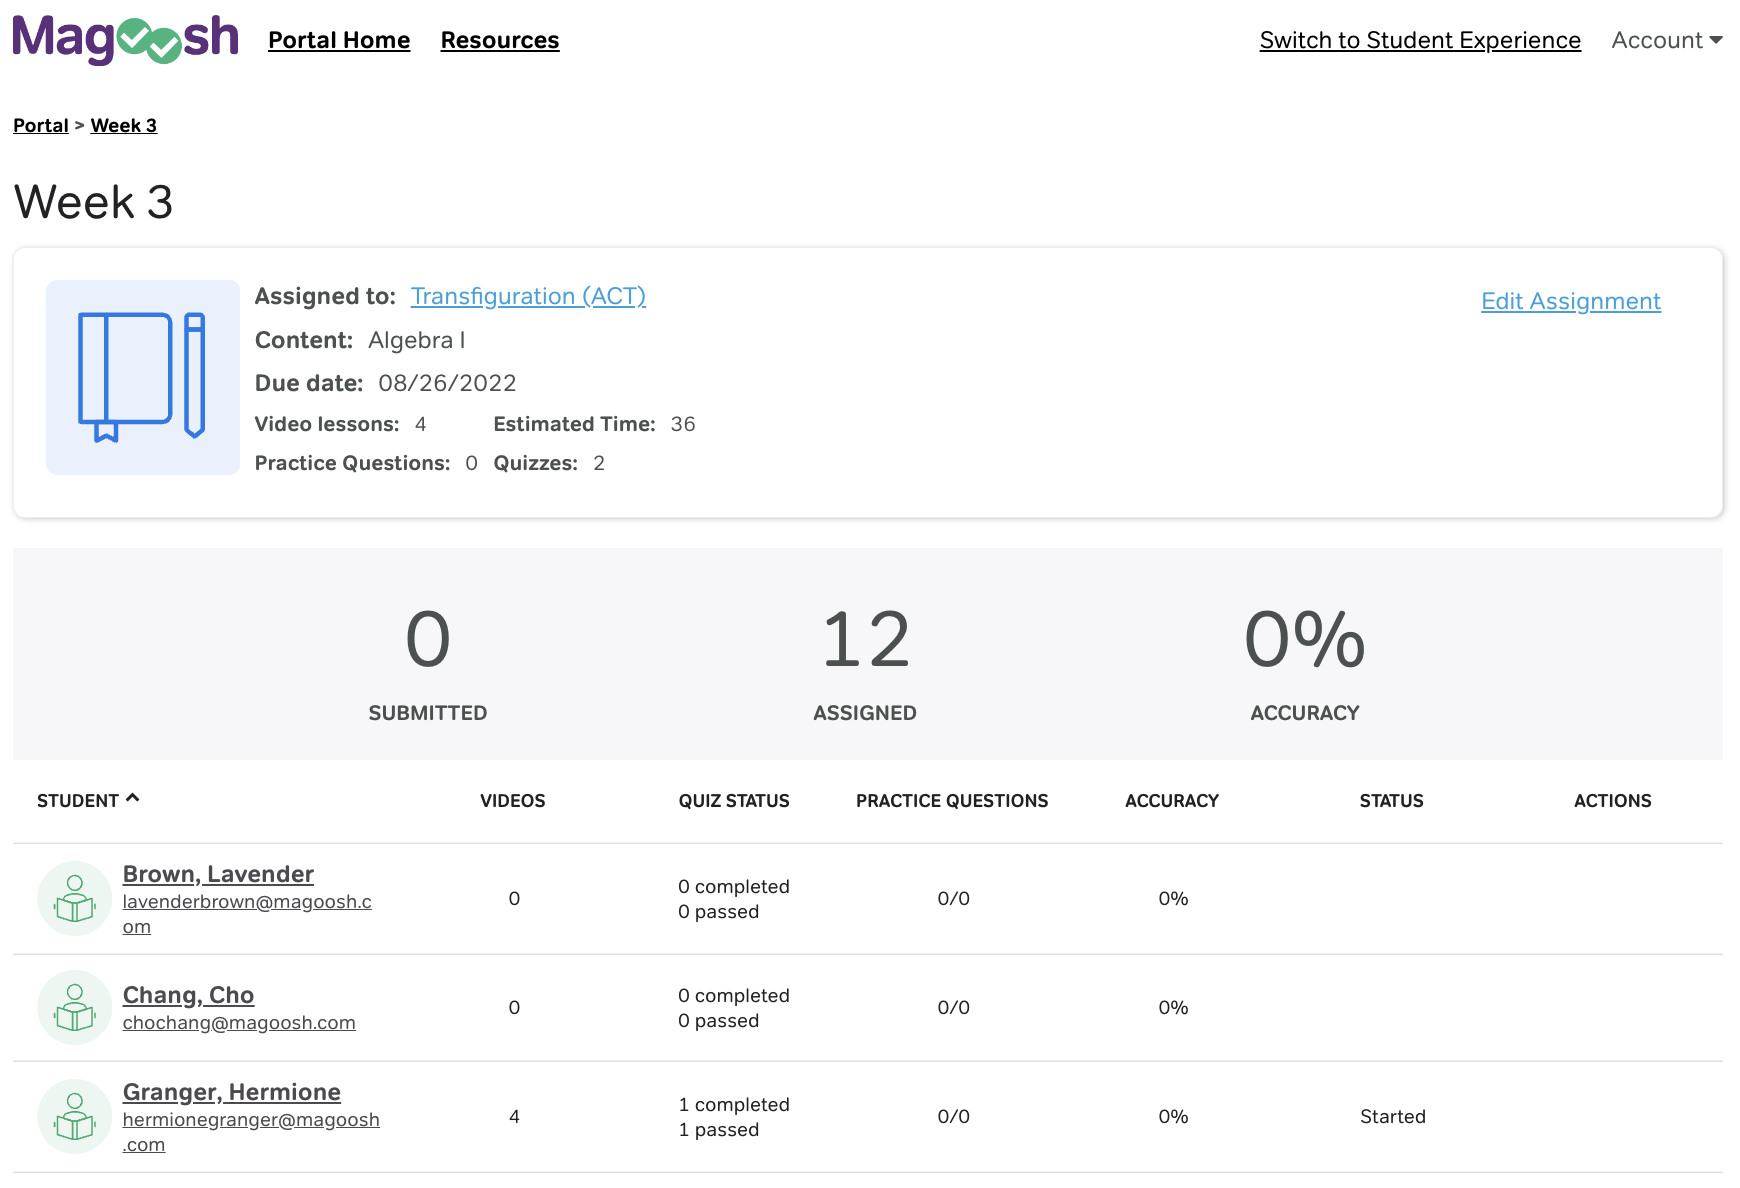This screenshot has width=1740, height=1188.
Task: Click Cho Chang's 0/0 practice questions
Action: coord(953,1007)
